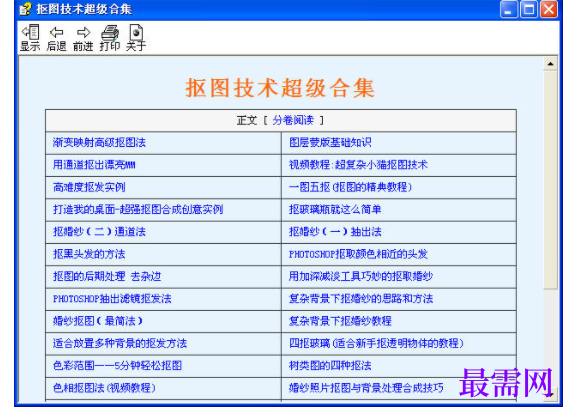The width and height of the screenshot is (571, 414).
Task: Open 用通道抠出漂亮MM link
Action: [94, 165]
